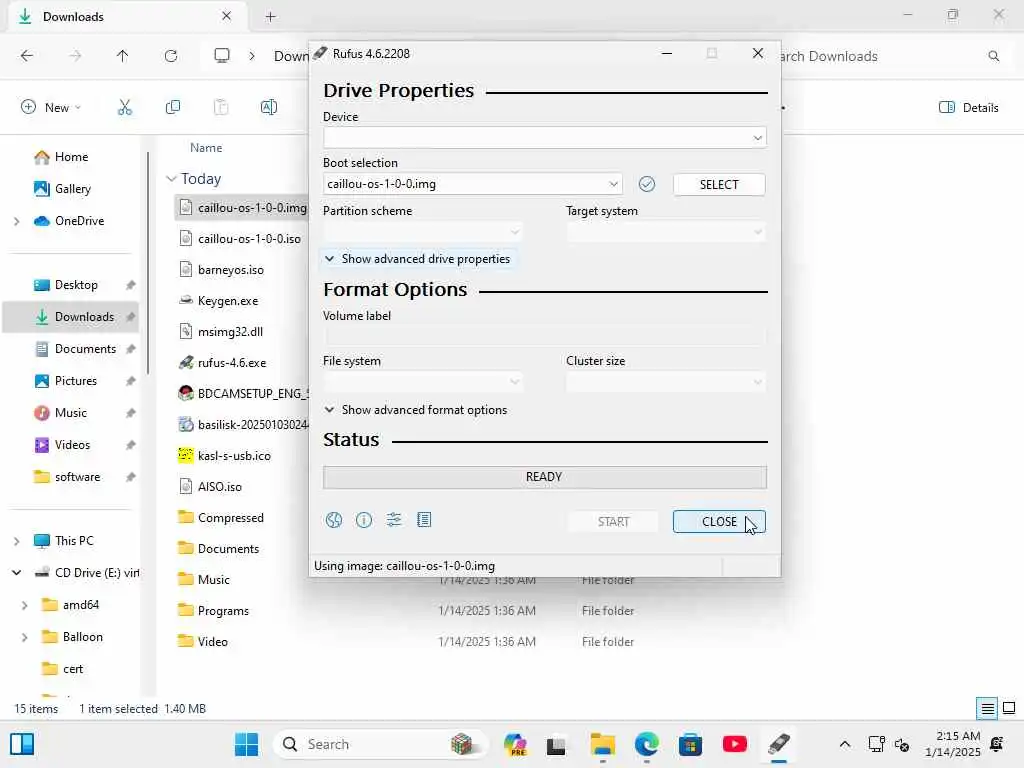Click the Cut icon in Explorer toolbar
This screenshot has height=768, width=1024.
(125, 107)
